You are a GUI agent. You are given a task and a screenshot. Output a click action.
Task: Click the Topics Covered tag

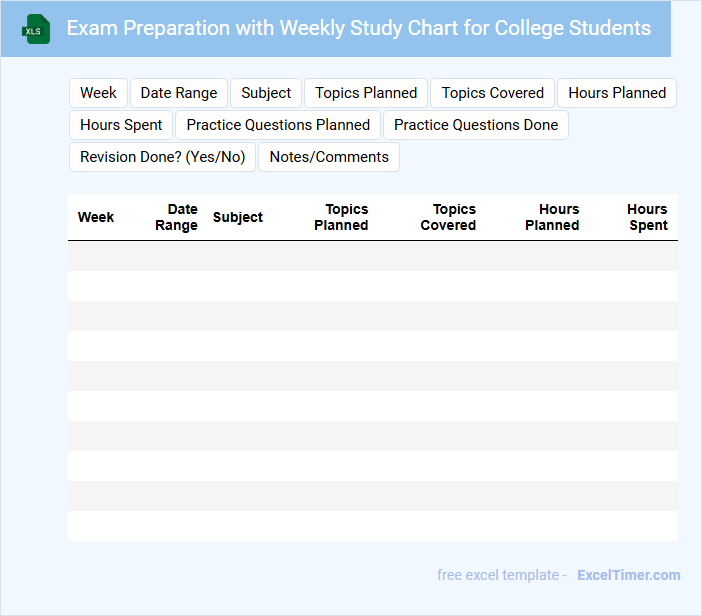pos(493,93)
